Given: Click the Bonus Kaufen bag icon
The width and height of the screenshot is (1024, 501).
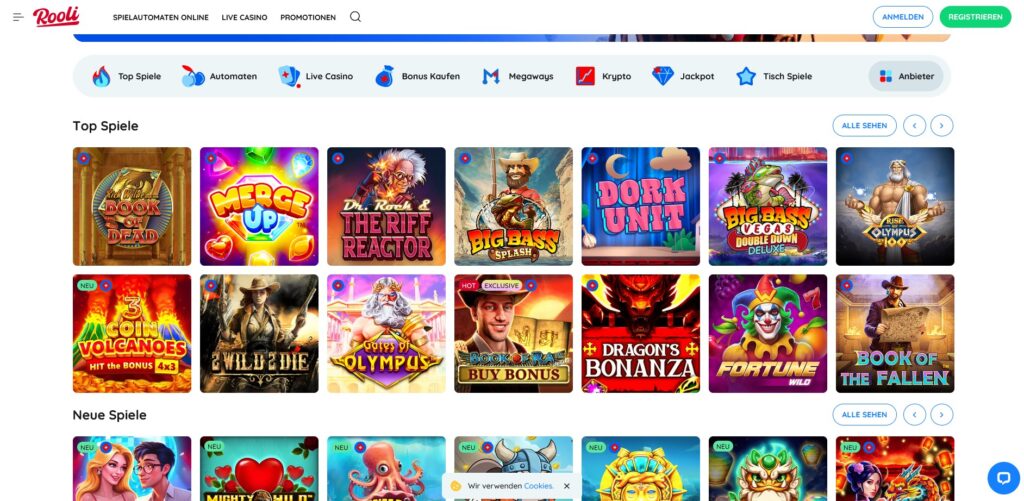Looking at the screenshot, I should point(384,76).
